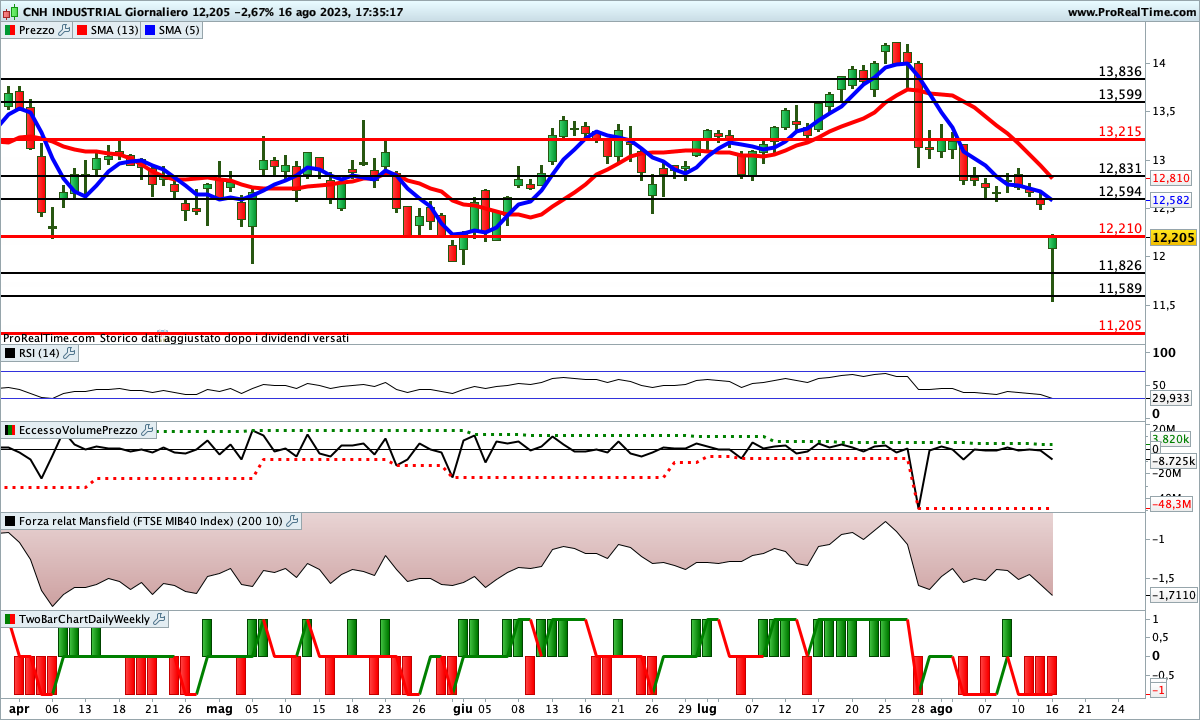Click the 29,933 RSI value tag
This screenshot has height=720, width=1200.
pyautogui.click(x=1172, y=397)
